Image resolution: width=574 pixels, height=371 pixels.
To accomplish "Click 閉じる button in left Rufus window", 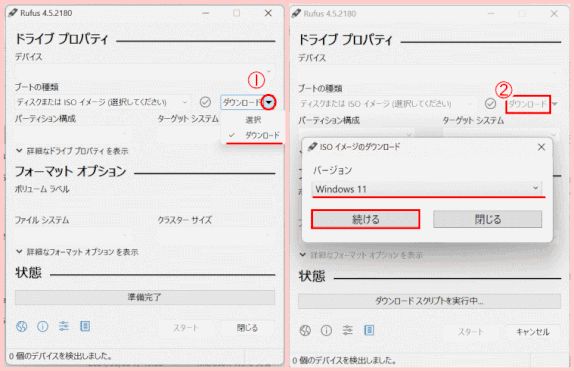I will (247, 328).
